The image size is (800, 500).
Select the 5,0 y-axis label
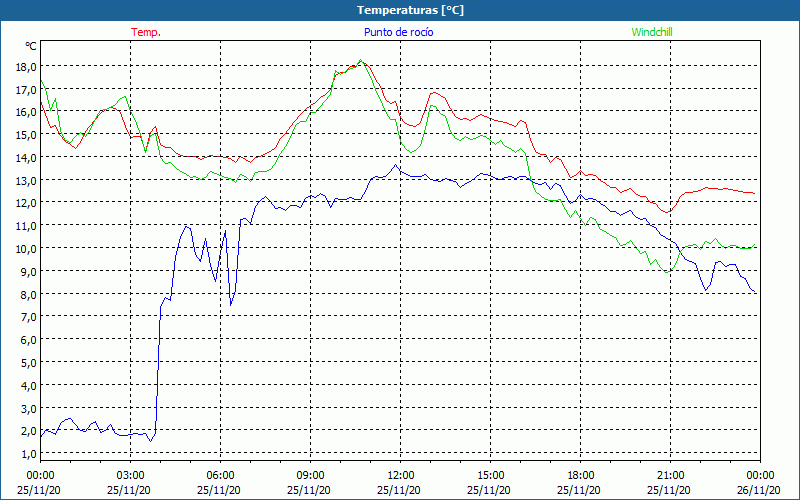[x=29, y=363]
